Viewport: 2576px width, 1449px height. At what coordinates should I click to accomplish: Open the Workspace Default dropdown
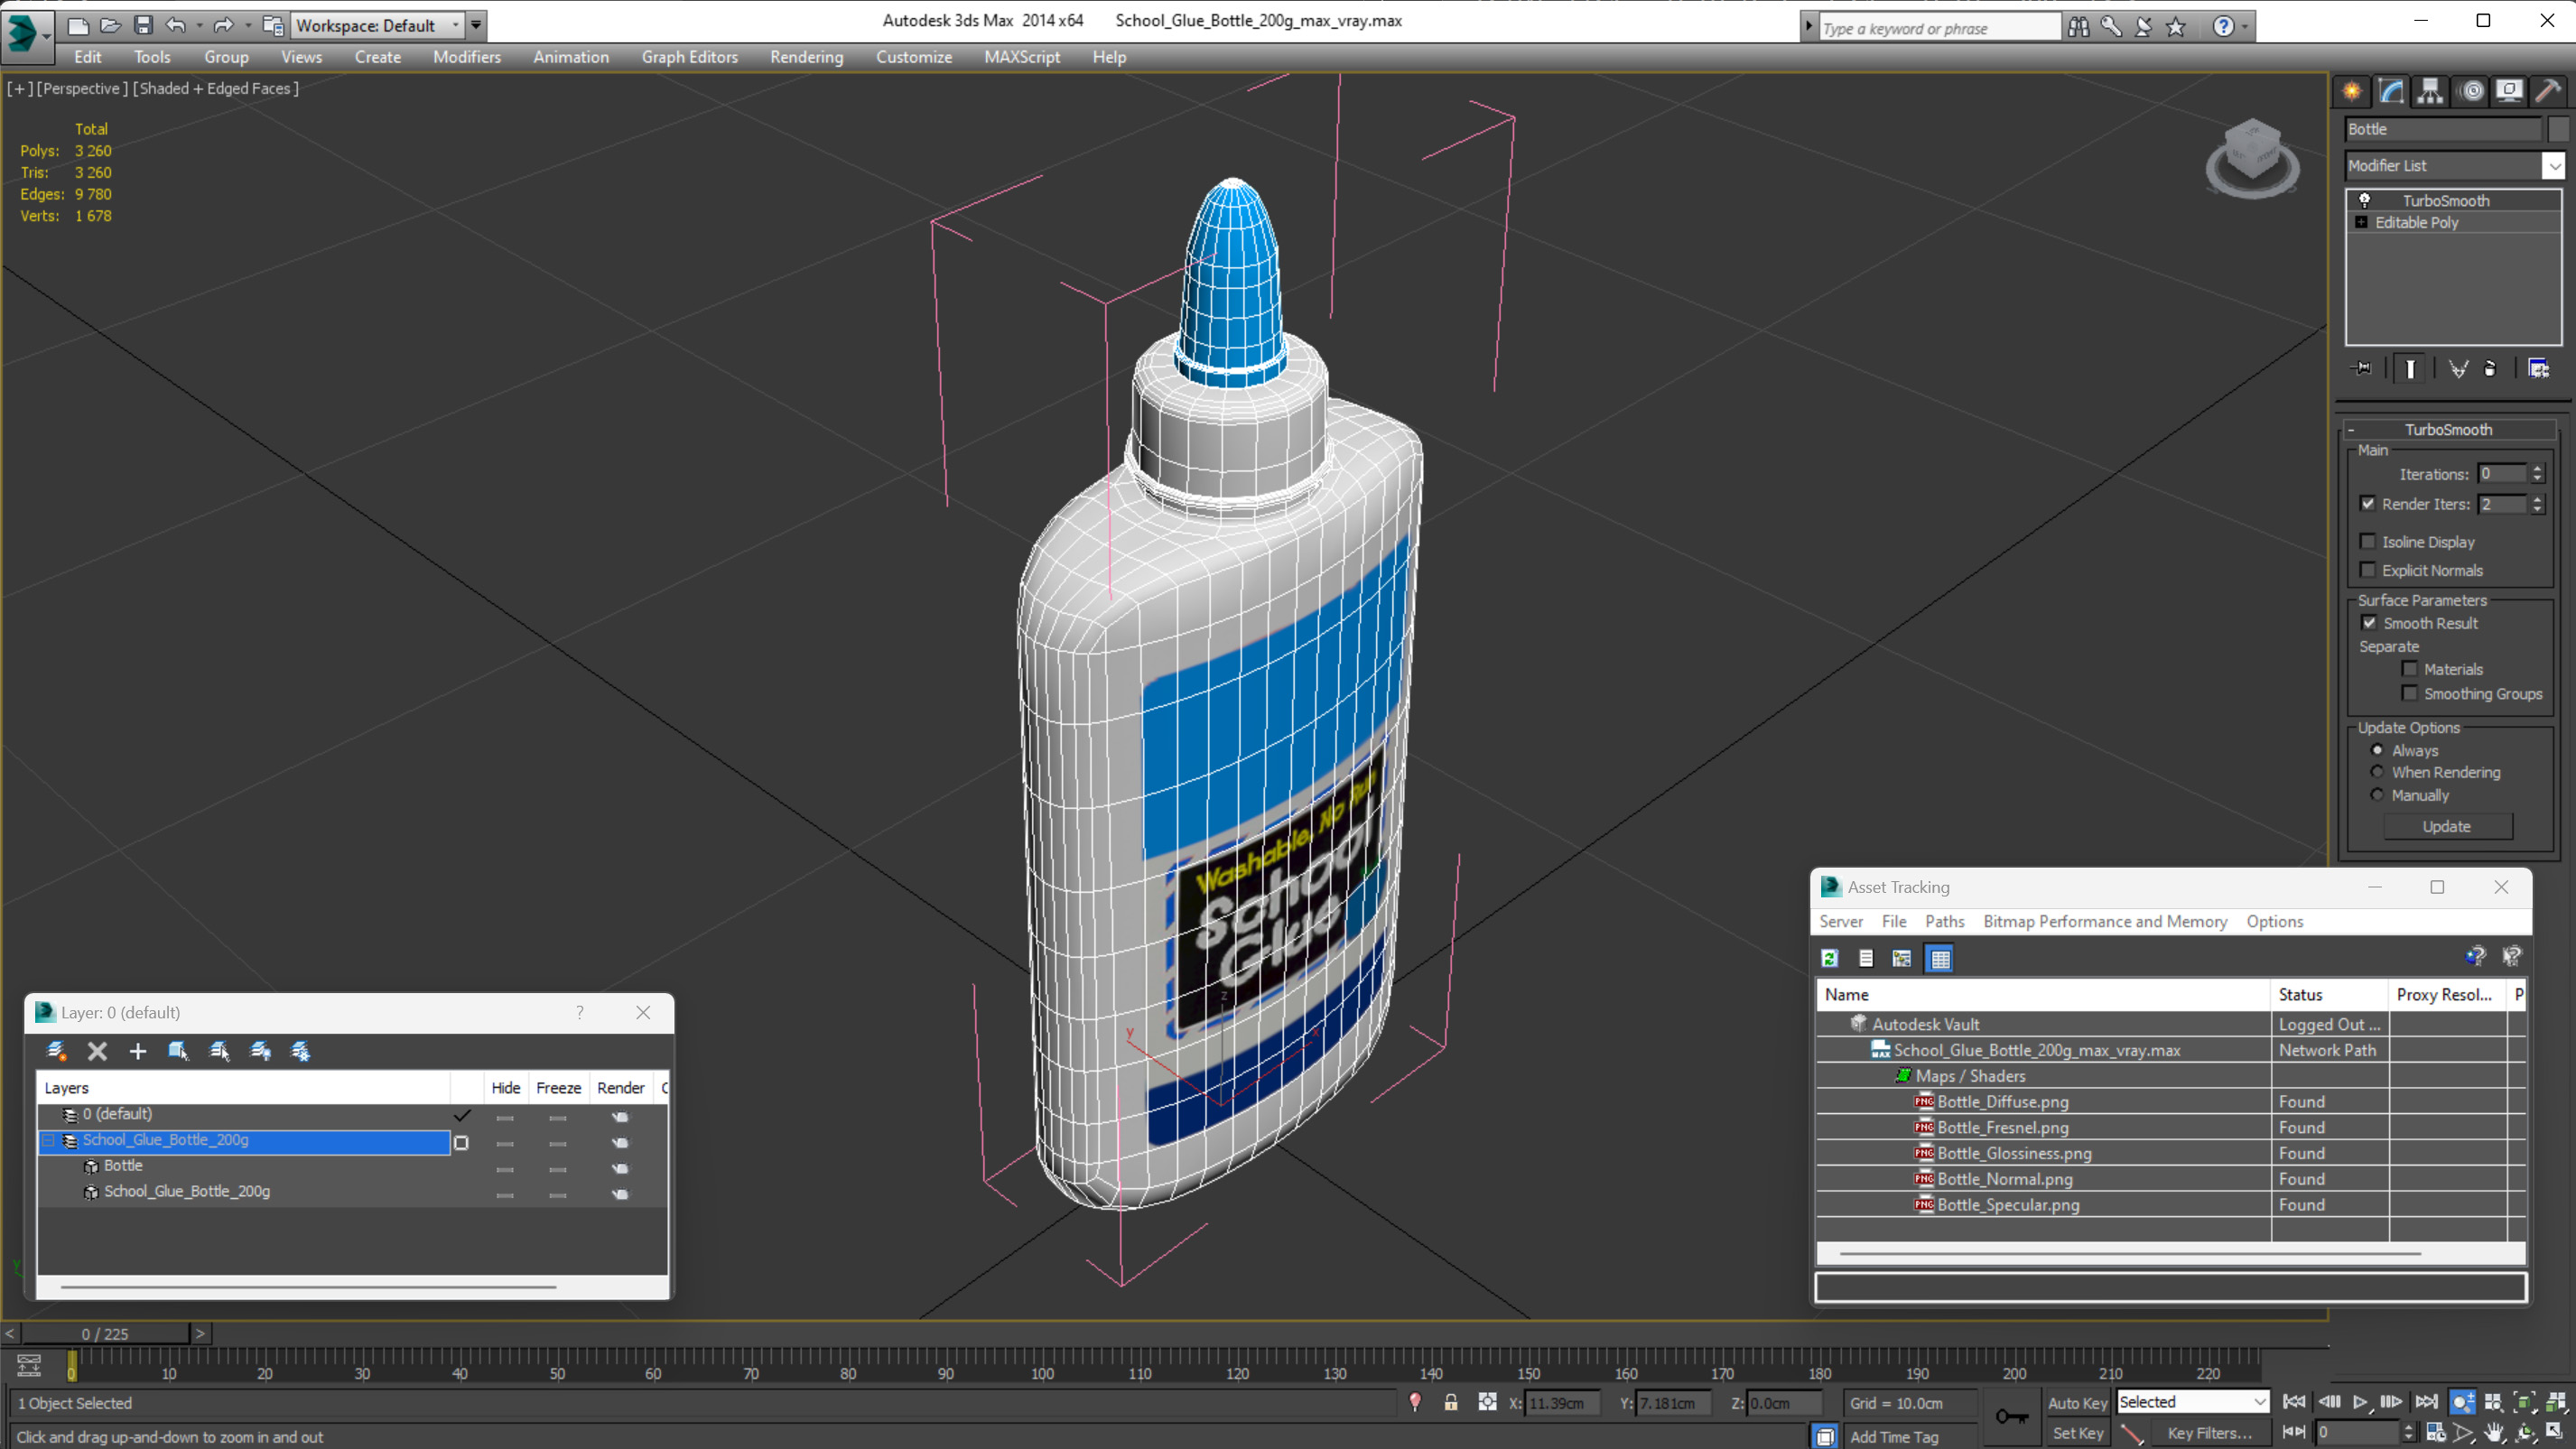coord(456,25)
